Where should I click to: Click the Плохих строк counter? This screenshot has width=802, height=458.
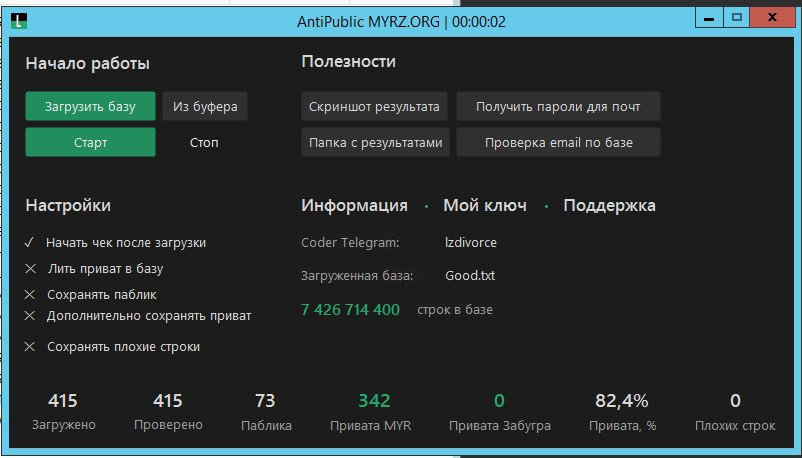[x=735, y=400]
